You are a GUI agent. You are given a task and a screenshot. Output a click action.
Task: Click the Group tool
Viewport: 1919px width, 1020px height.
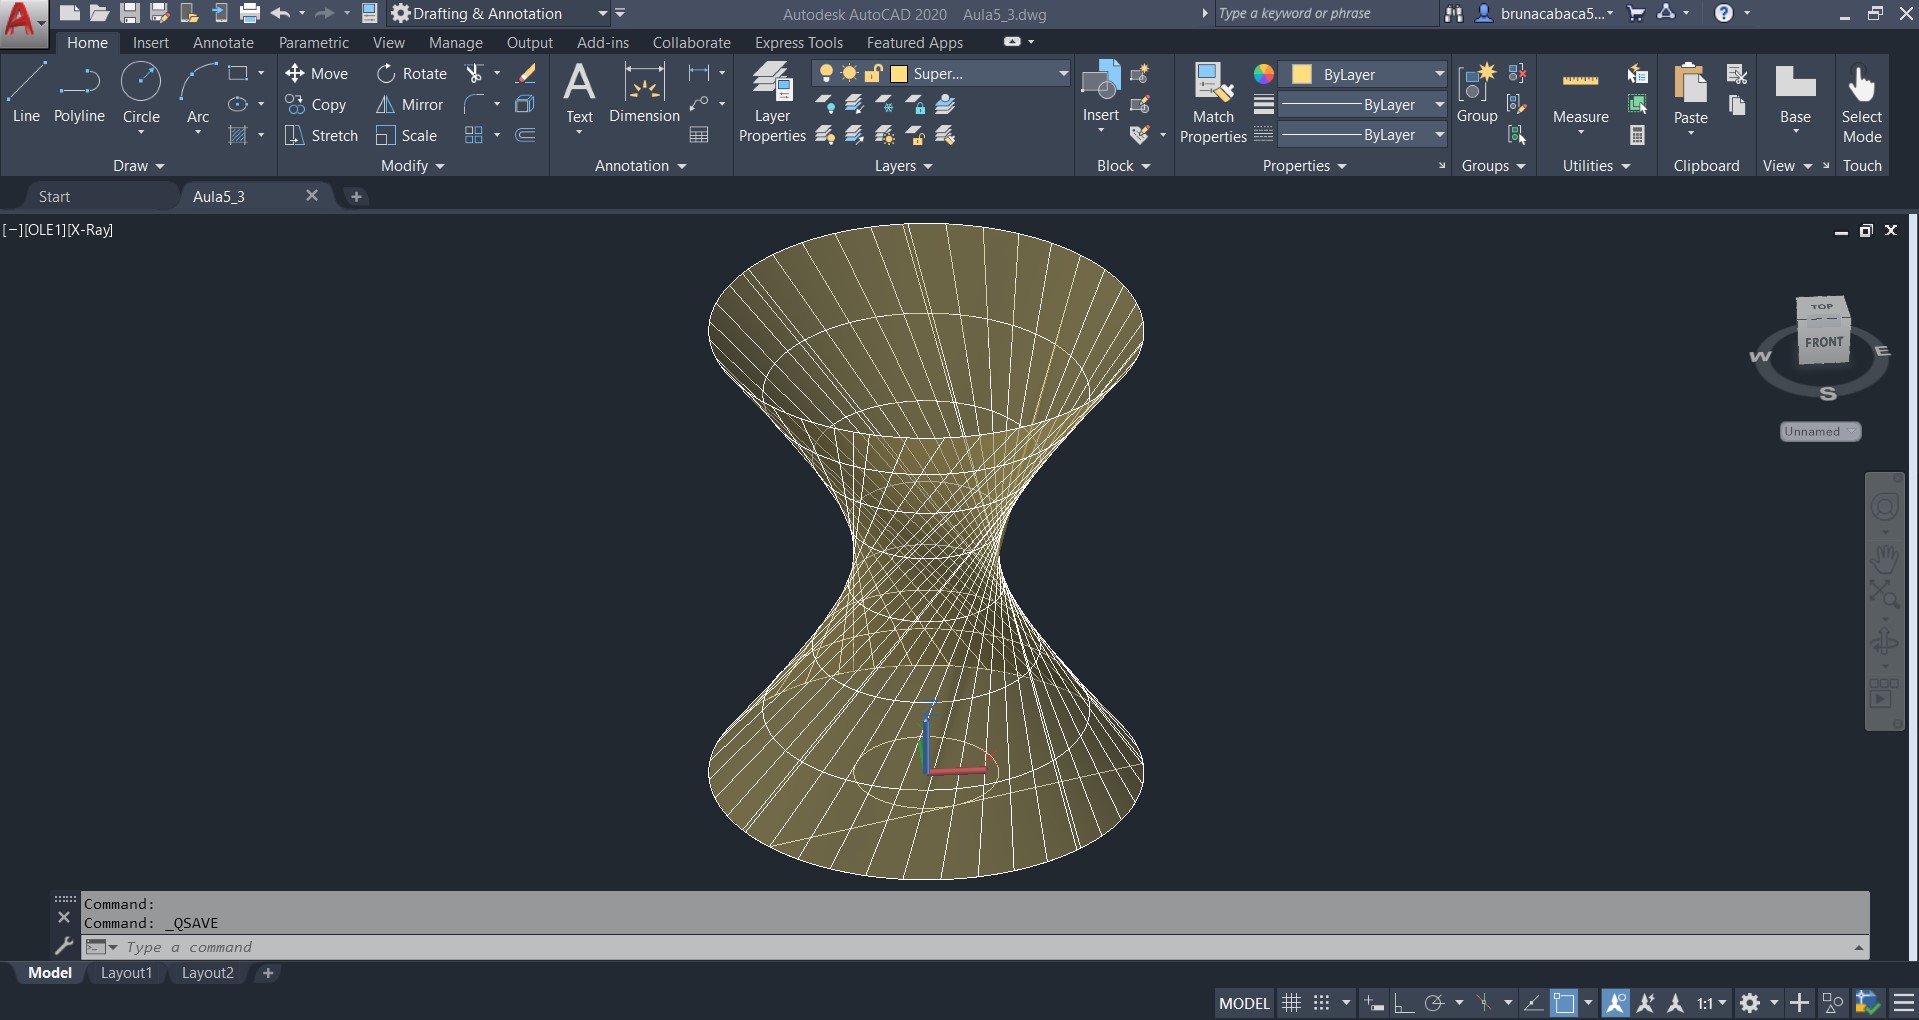pos(1477,93)
